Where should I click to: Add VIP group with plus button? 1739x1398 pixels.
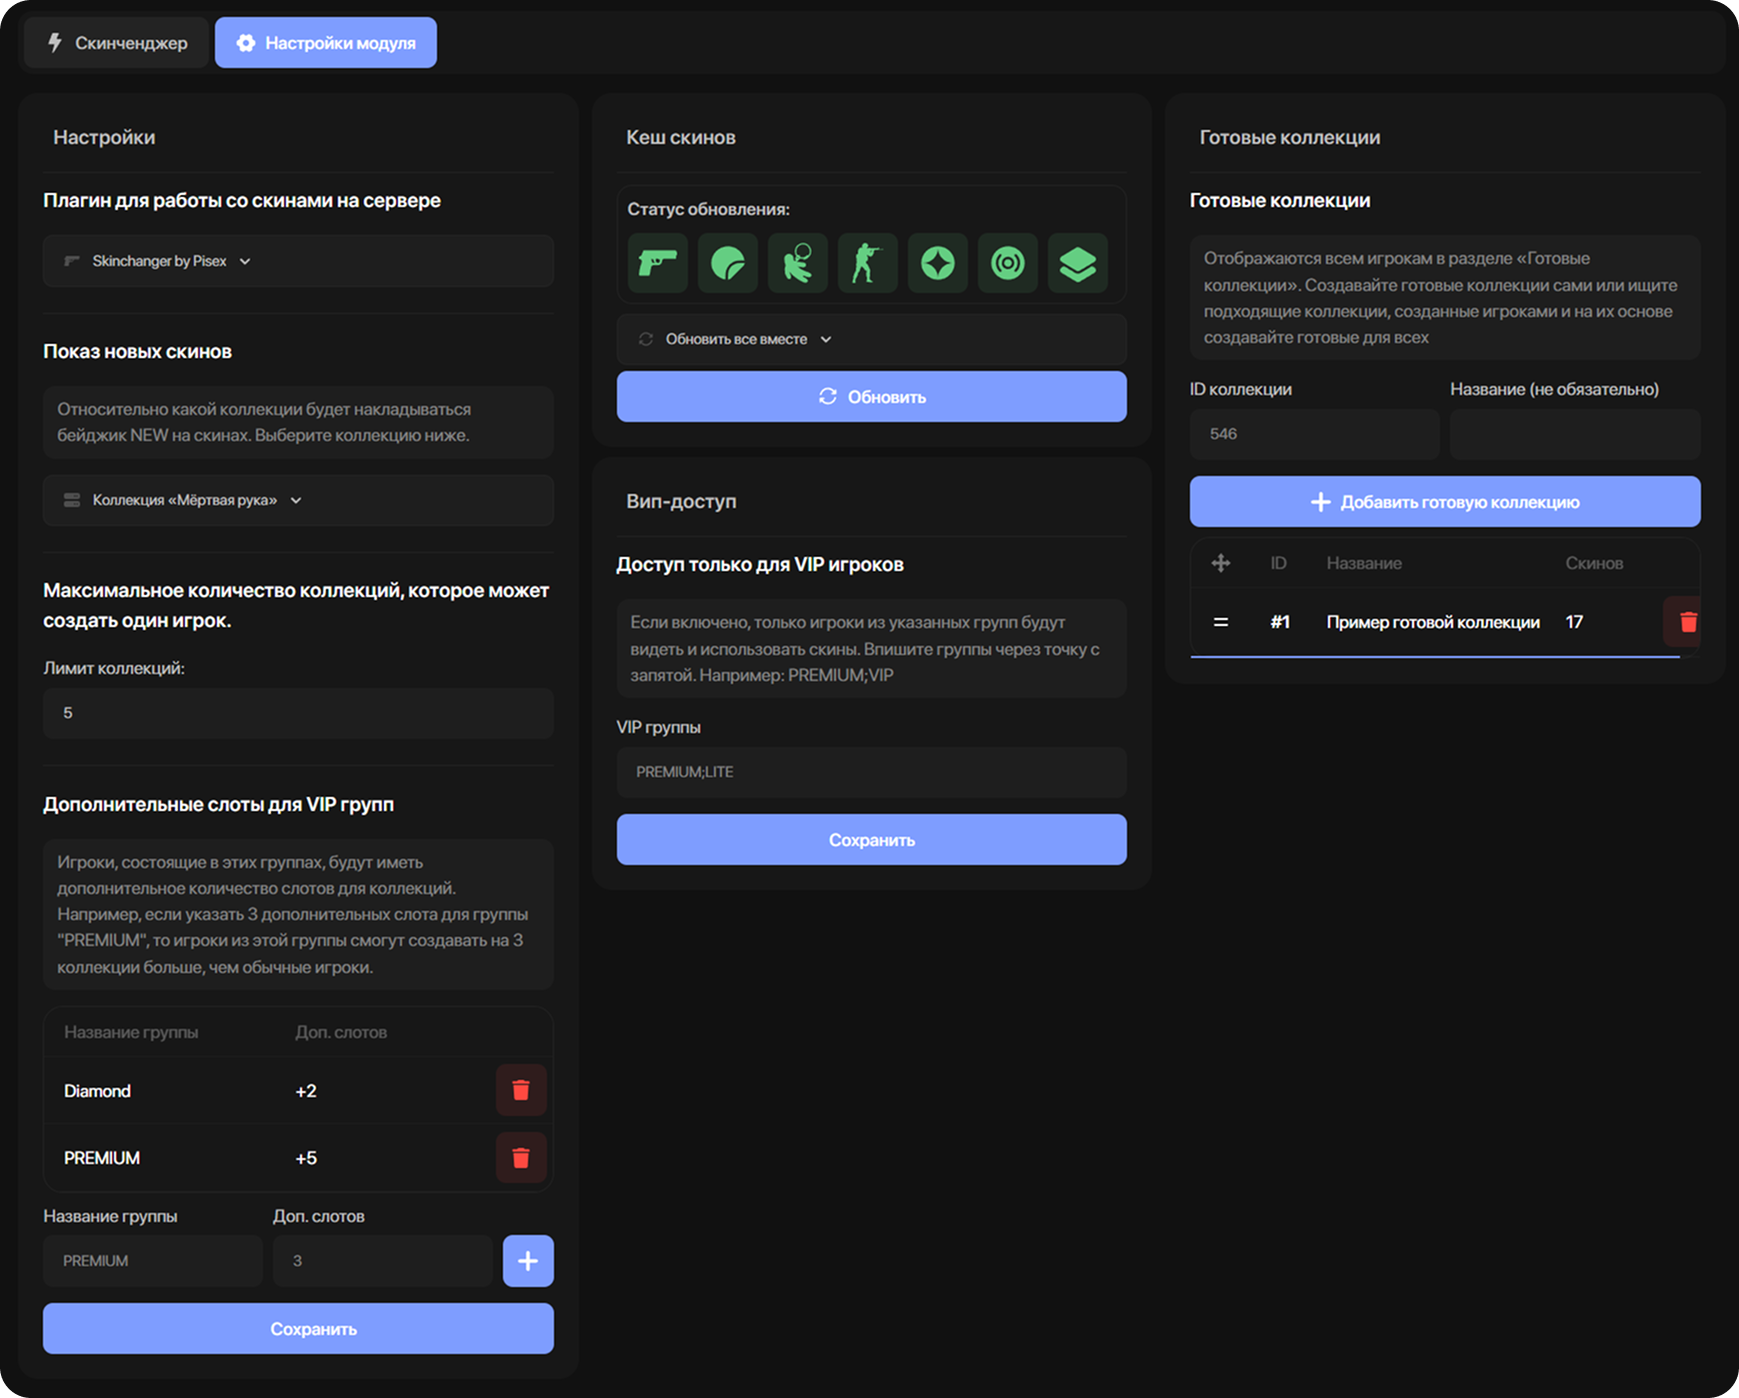click(528, 1261)
